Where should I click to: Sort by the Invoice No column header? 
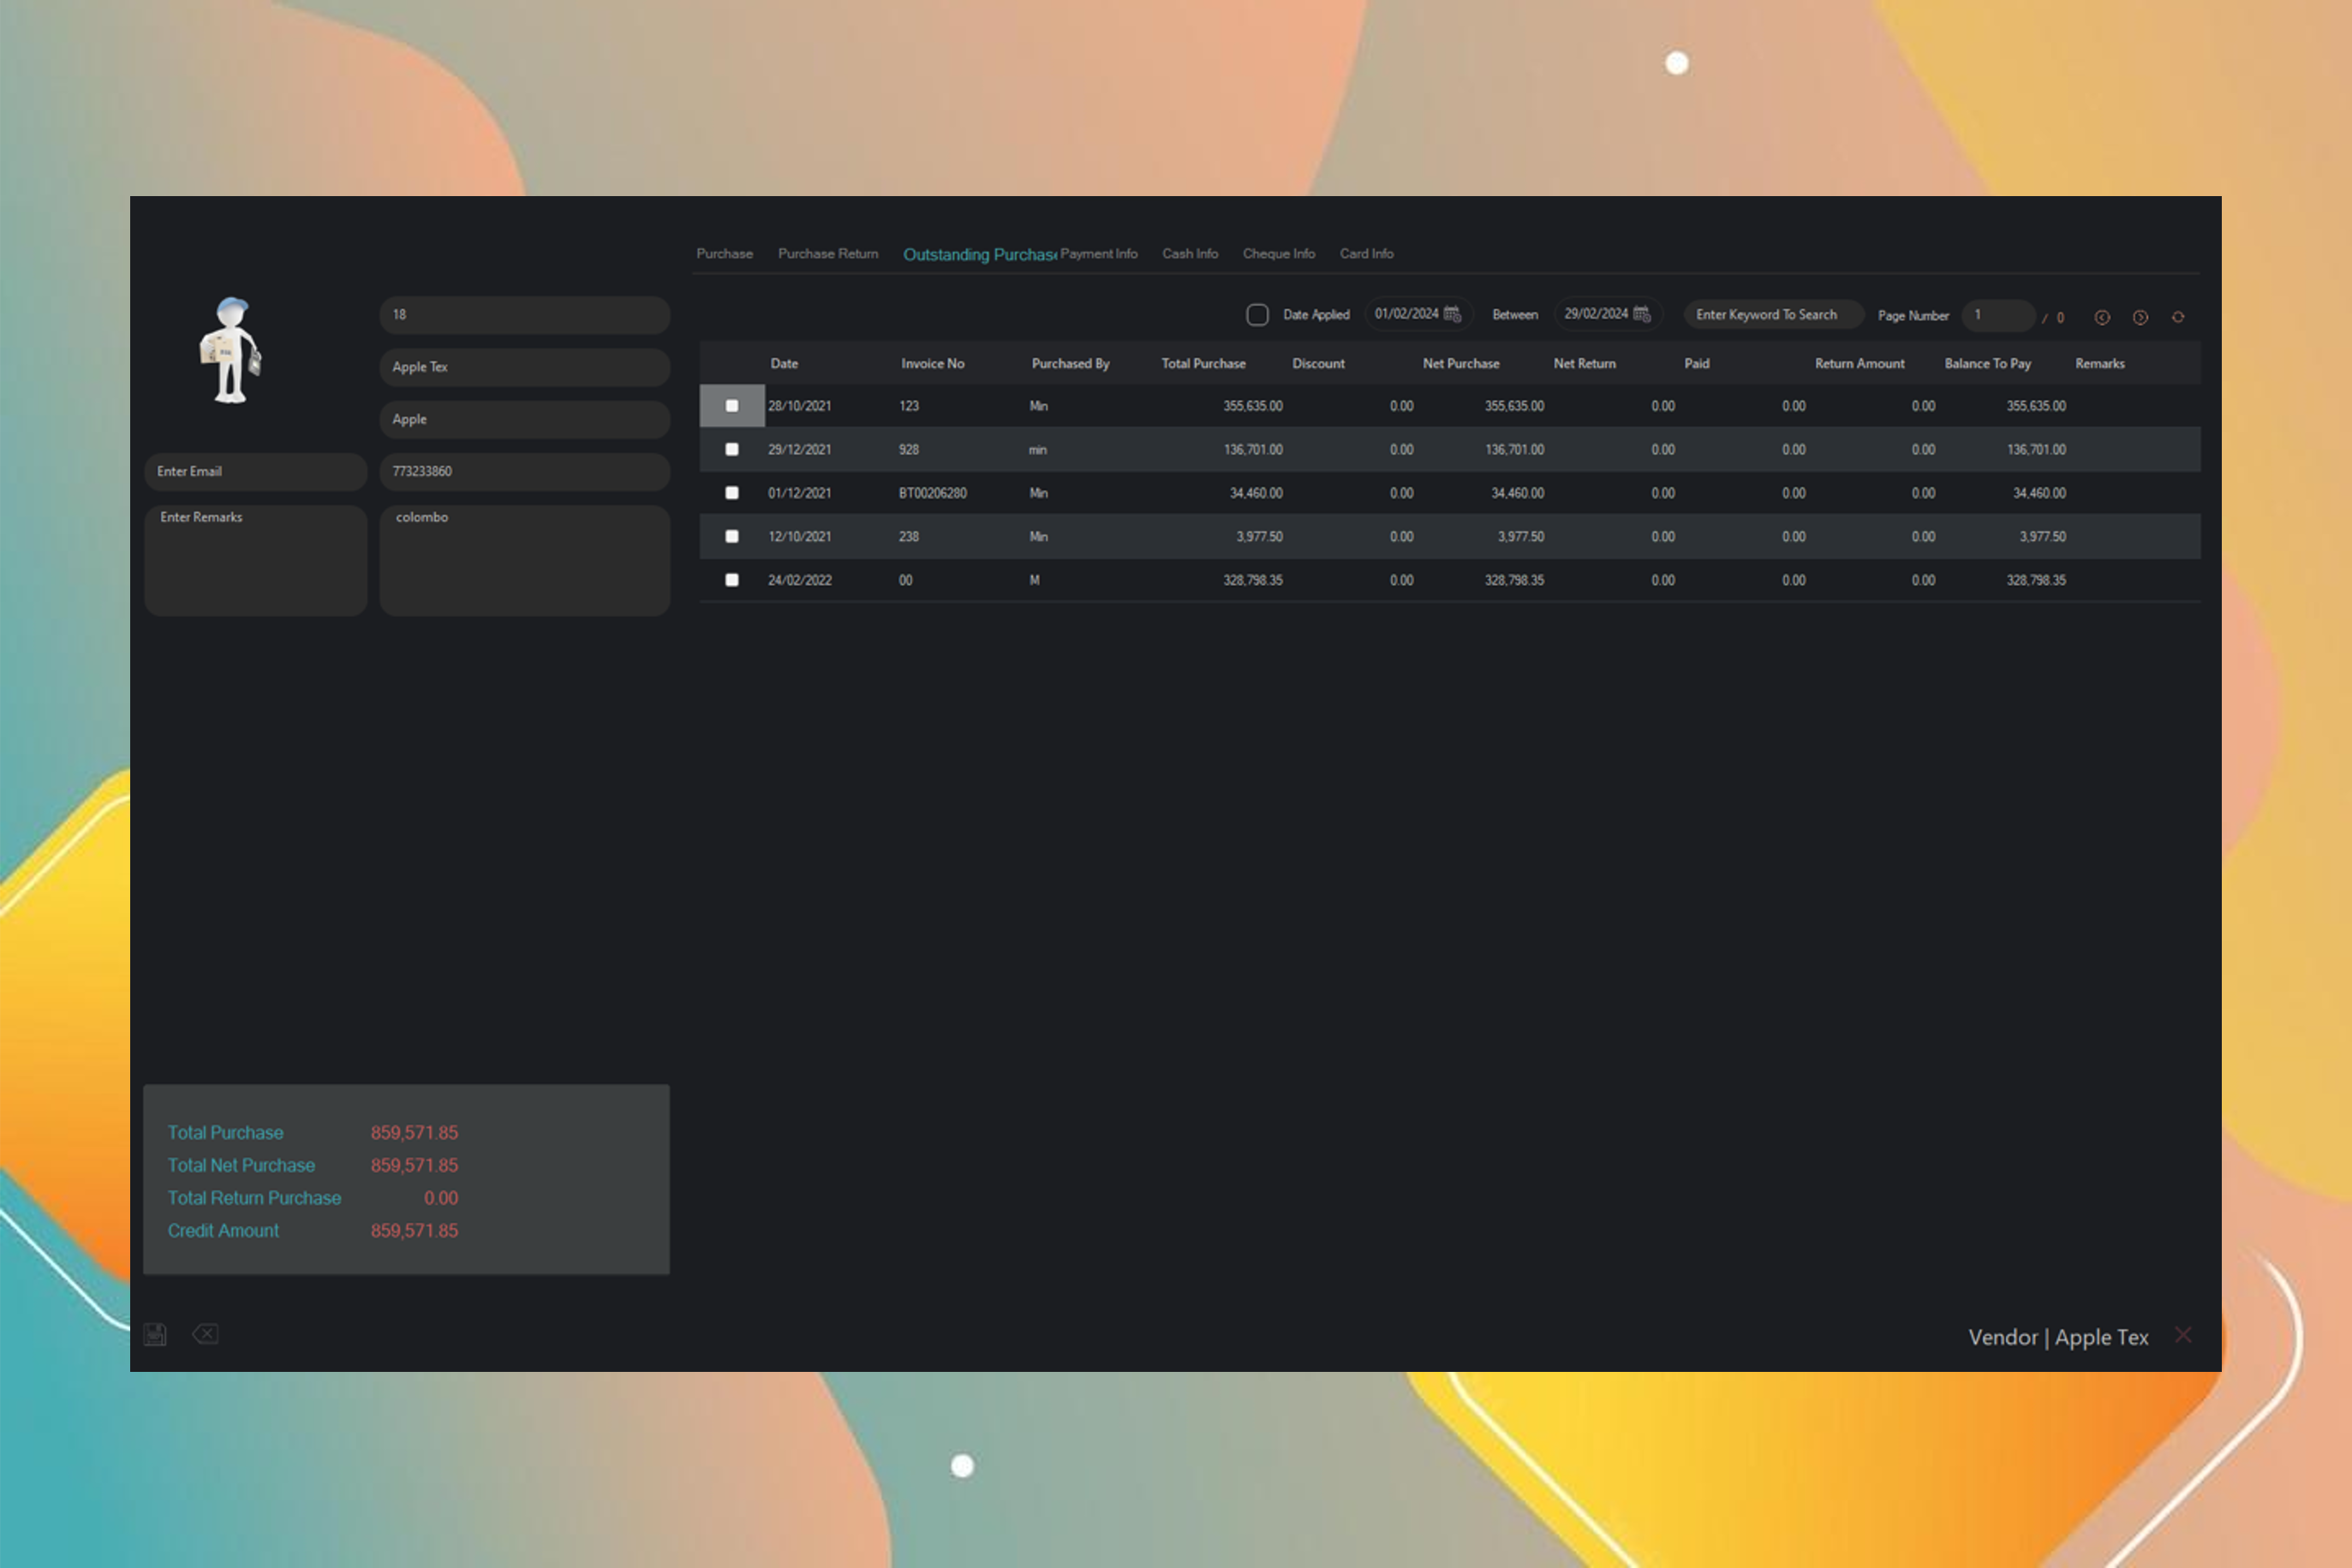point(933,364)
